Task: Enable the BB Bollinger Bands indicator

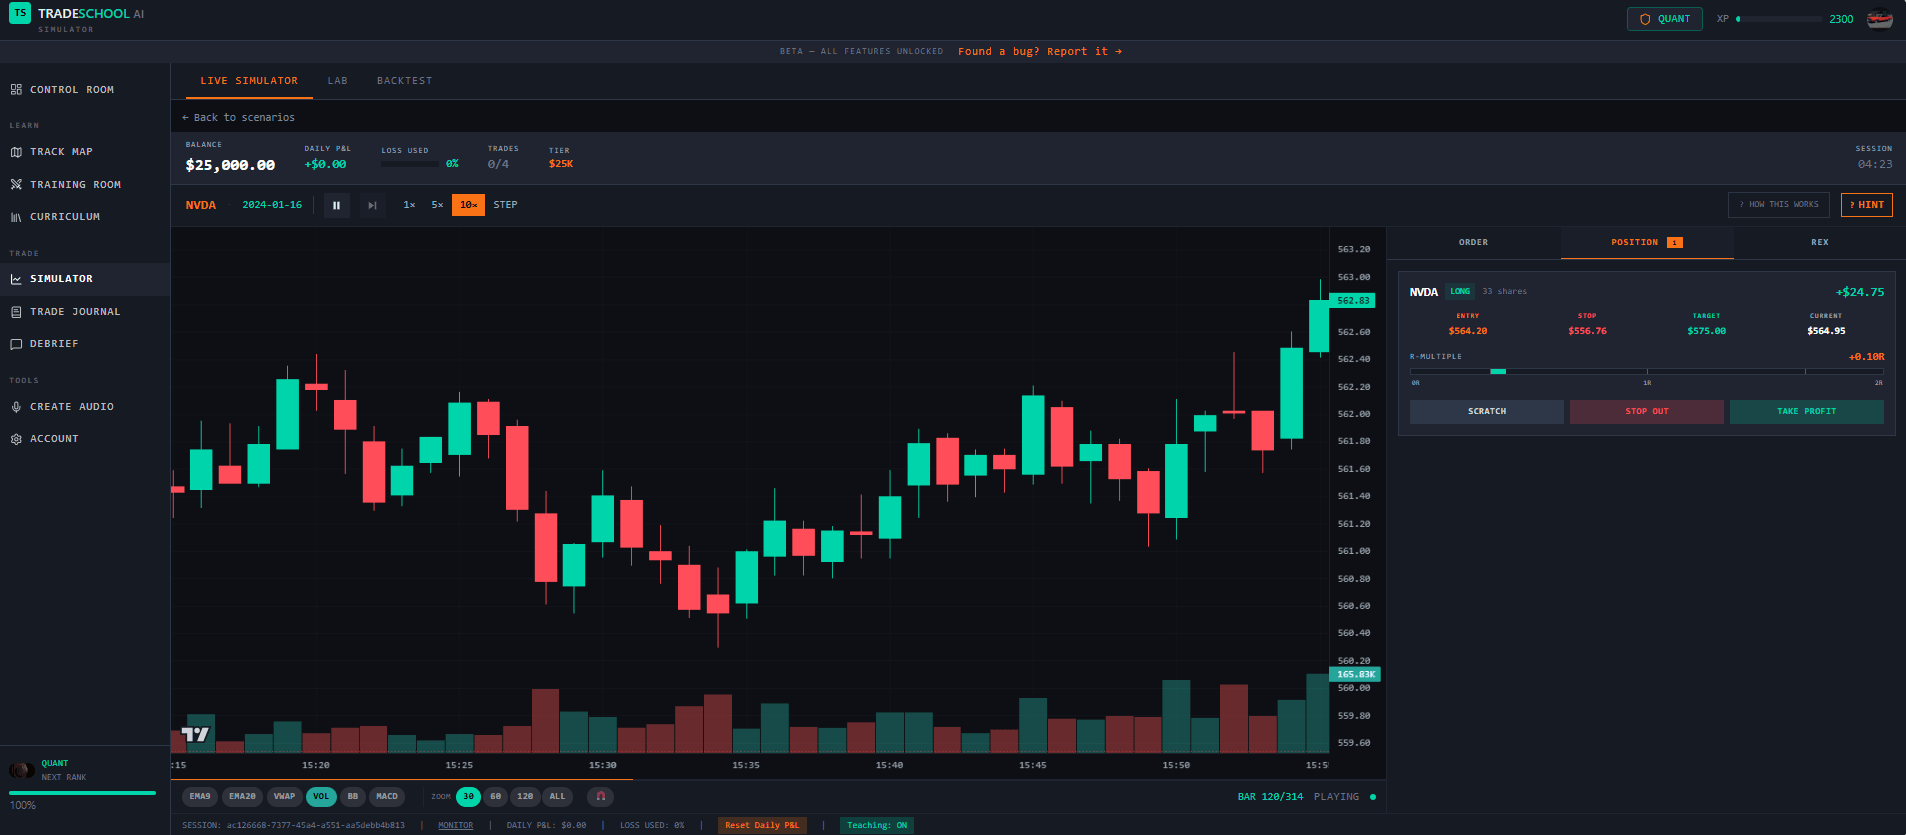Action: click(353, 797)
